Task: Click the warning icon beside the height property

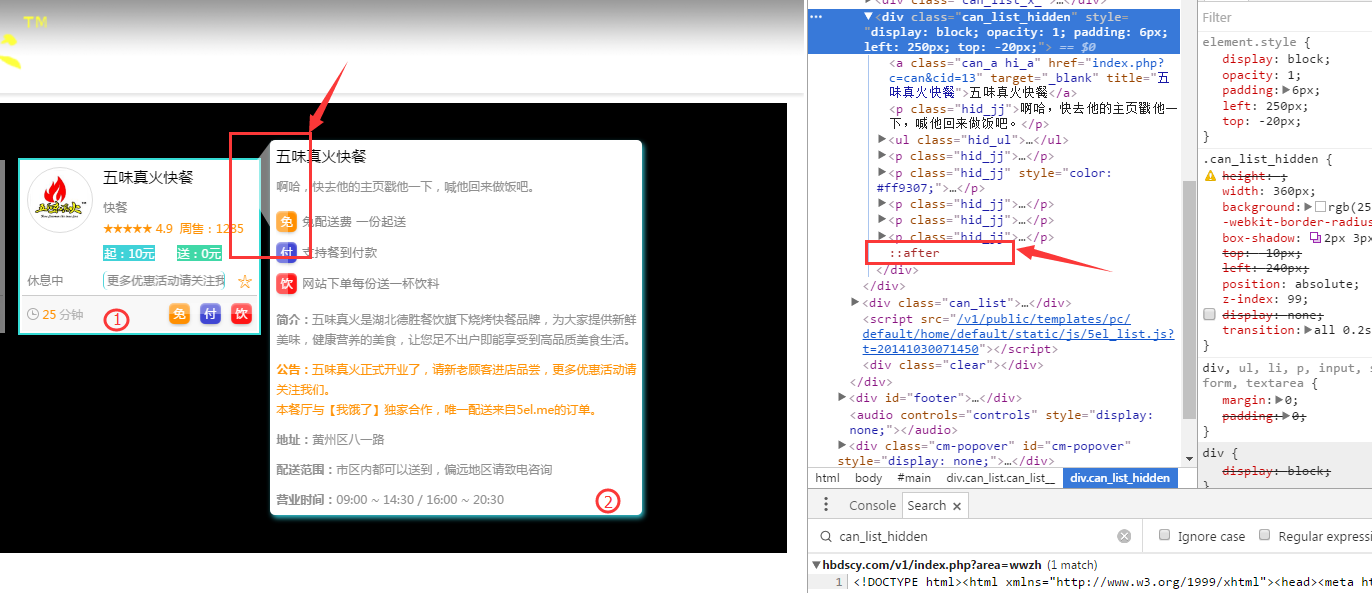Action: coord(1210,176)
